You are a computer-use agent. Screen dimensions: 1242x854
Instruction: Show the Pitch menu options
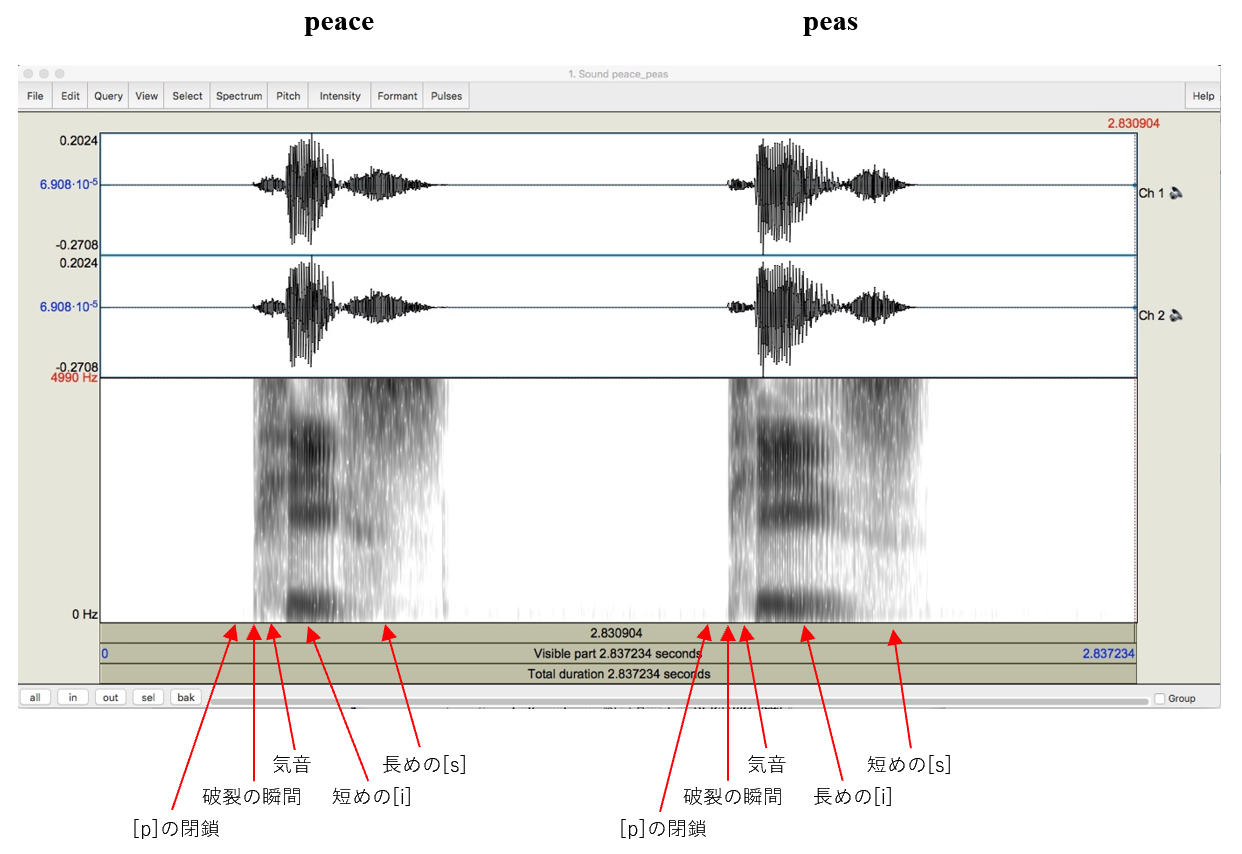point(288,96)
